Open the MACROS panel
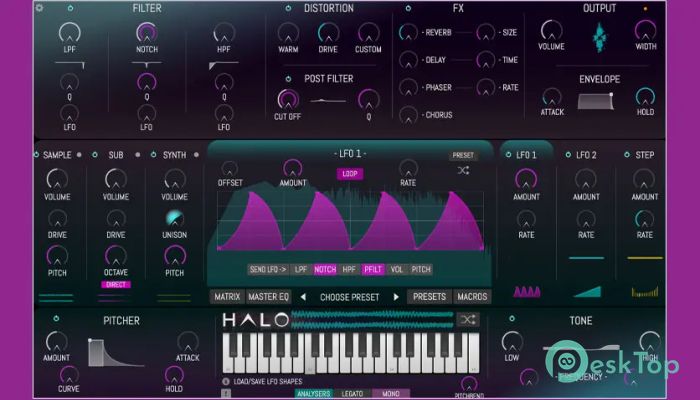700x400 pixels. pyautogui.click(x=472, y=297)
